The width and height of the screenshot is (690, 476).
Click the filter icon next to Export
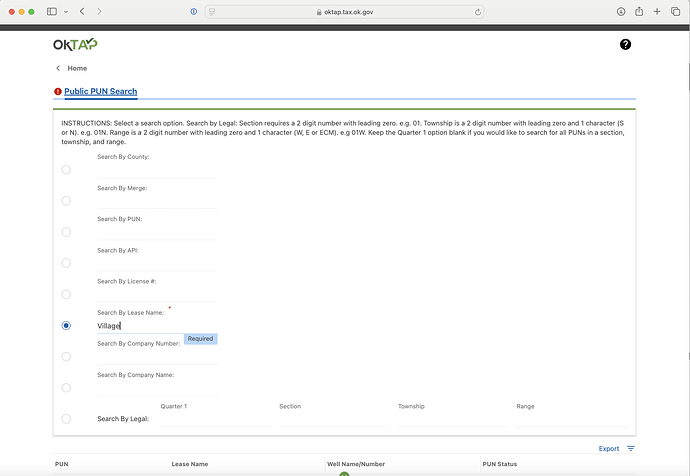coord(631,448)
